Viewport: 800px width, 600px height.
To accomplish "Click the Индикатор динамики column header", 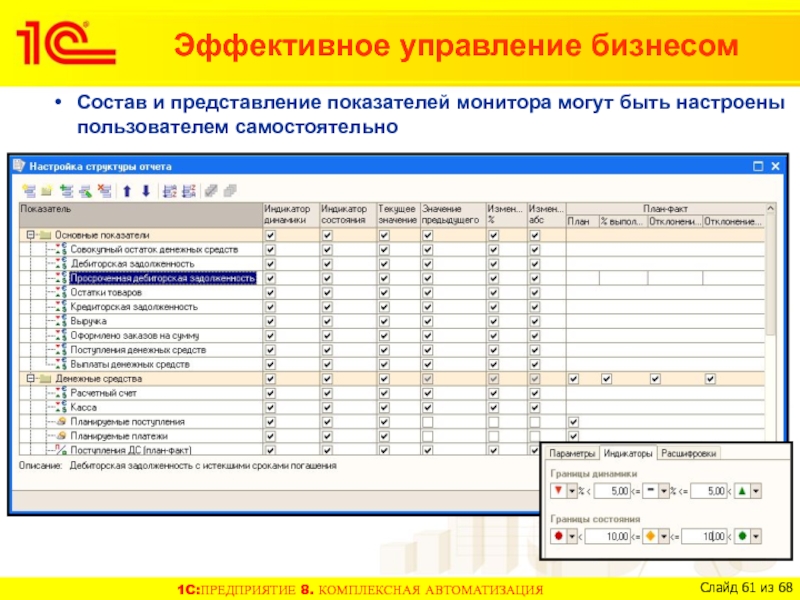I will click(290, 215).
